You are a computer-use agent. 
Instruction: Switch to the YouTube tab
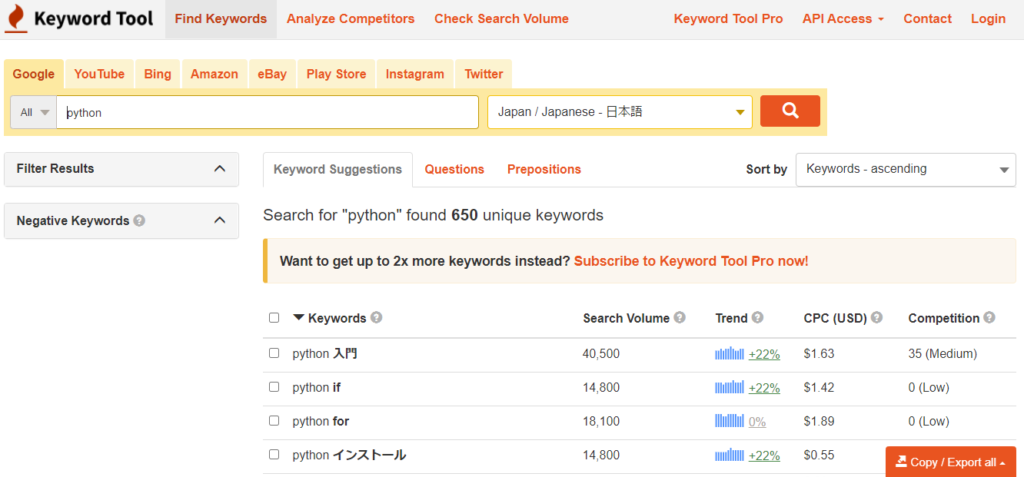pyautogui.click(x=99, y=74)
